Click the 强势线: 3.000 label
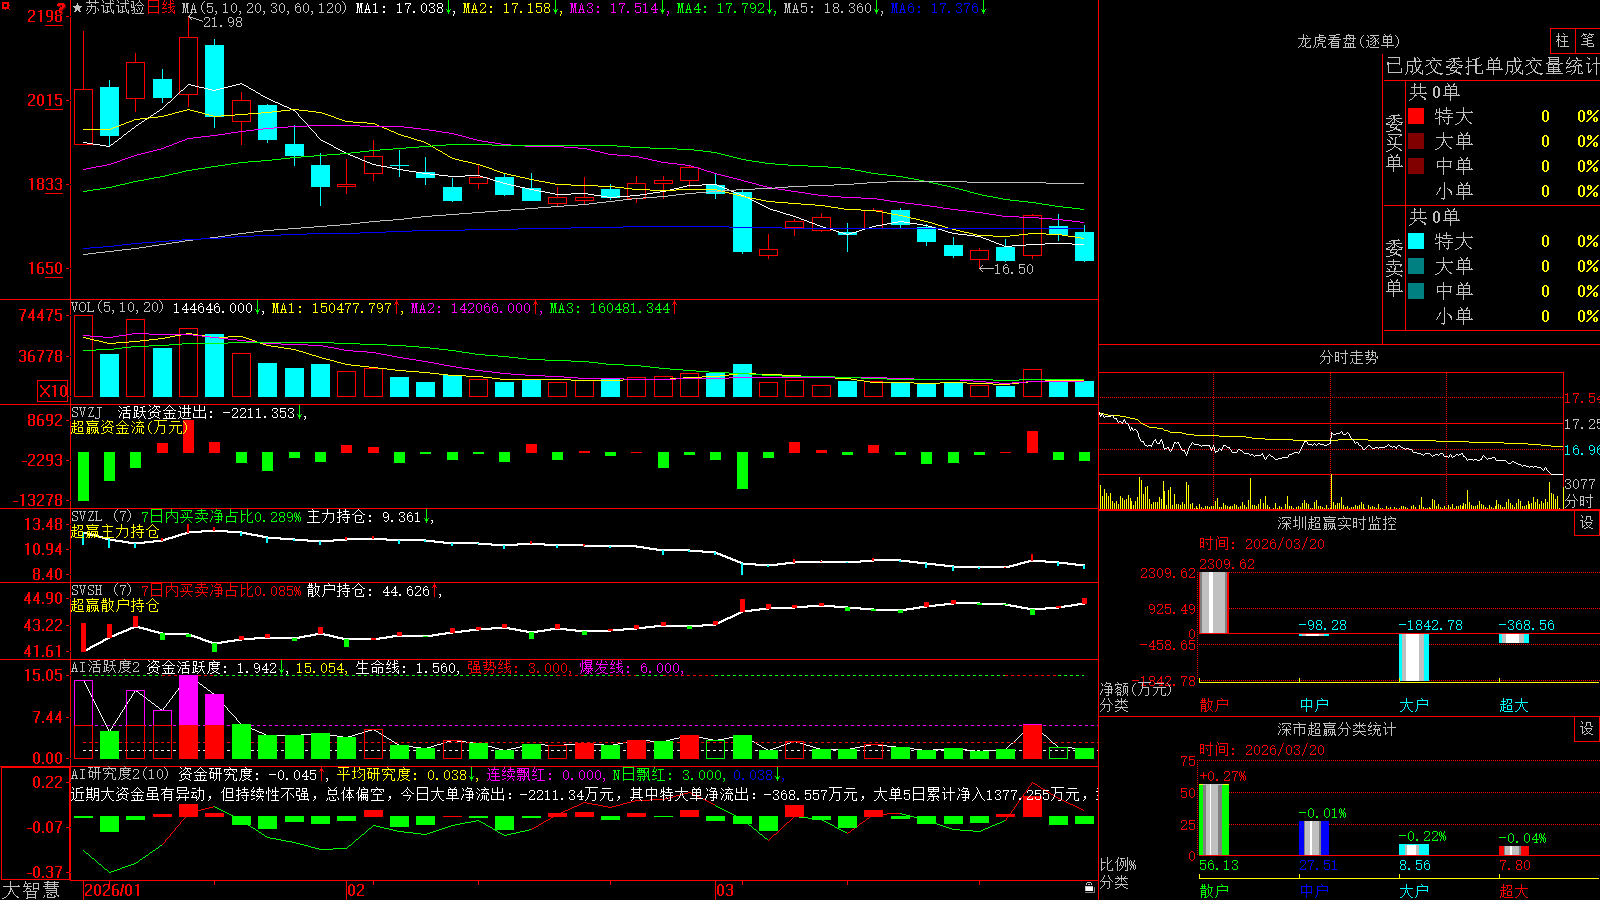Screen dimensions: 1600x900 (x=519, y=668)
